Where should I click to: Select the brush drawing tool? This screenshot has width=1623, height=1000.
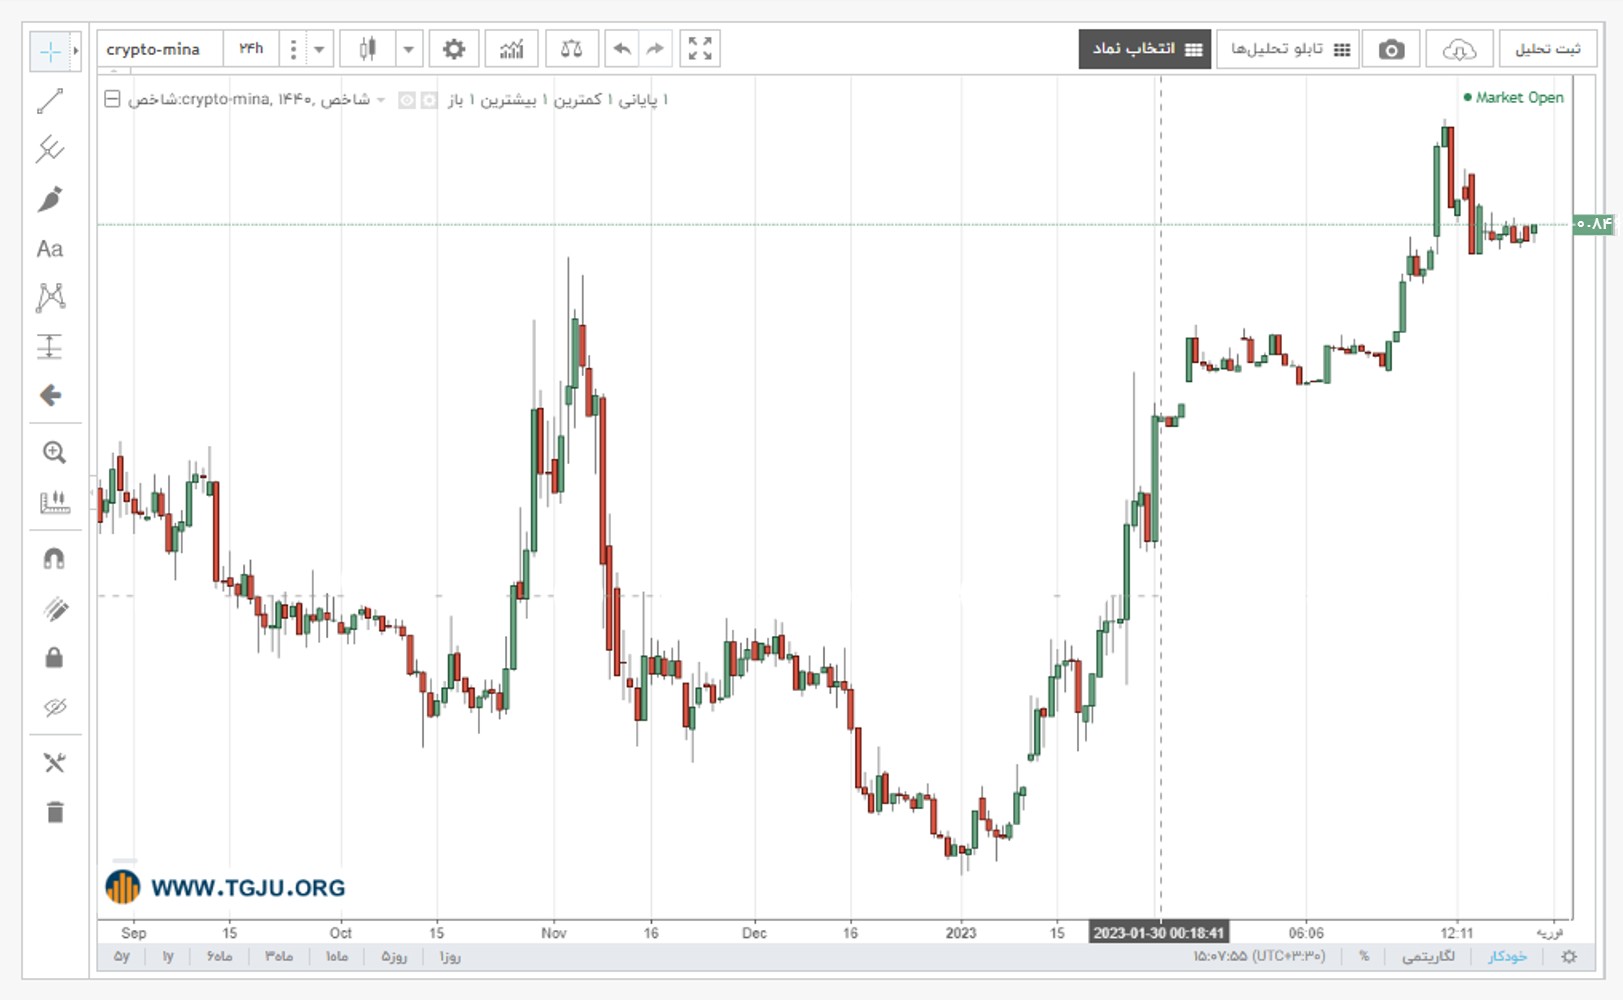click(x=50, y=199)
